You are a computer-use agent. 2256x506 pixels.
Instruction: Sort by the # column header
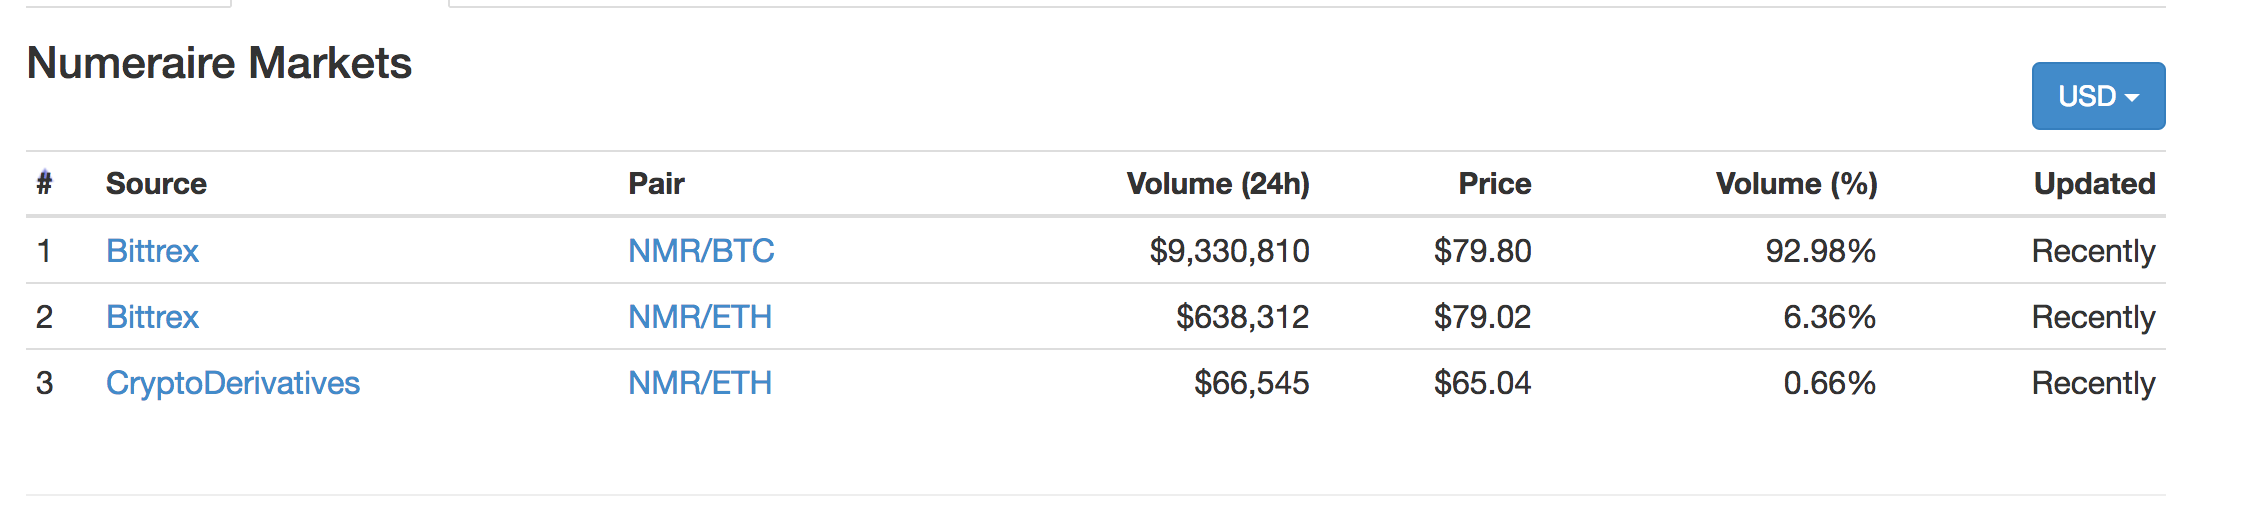click(x=44, y=183)
